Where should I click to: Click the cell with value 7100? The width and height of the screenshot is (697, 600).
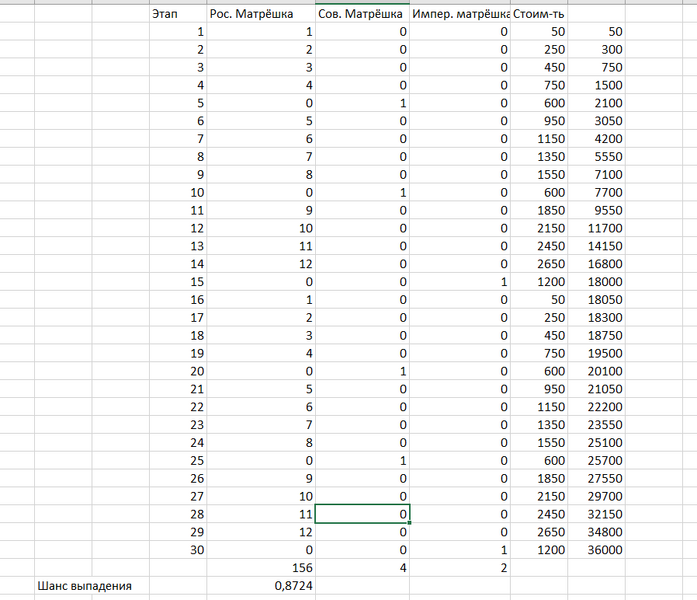pyautogui.click(x=596, y=175)
